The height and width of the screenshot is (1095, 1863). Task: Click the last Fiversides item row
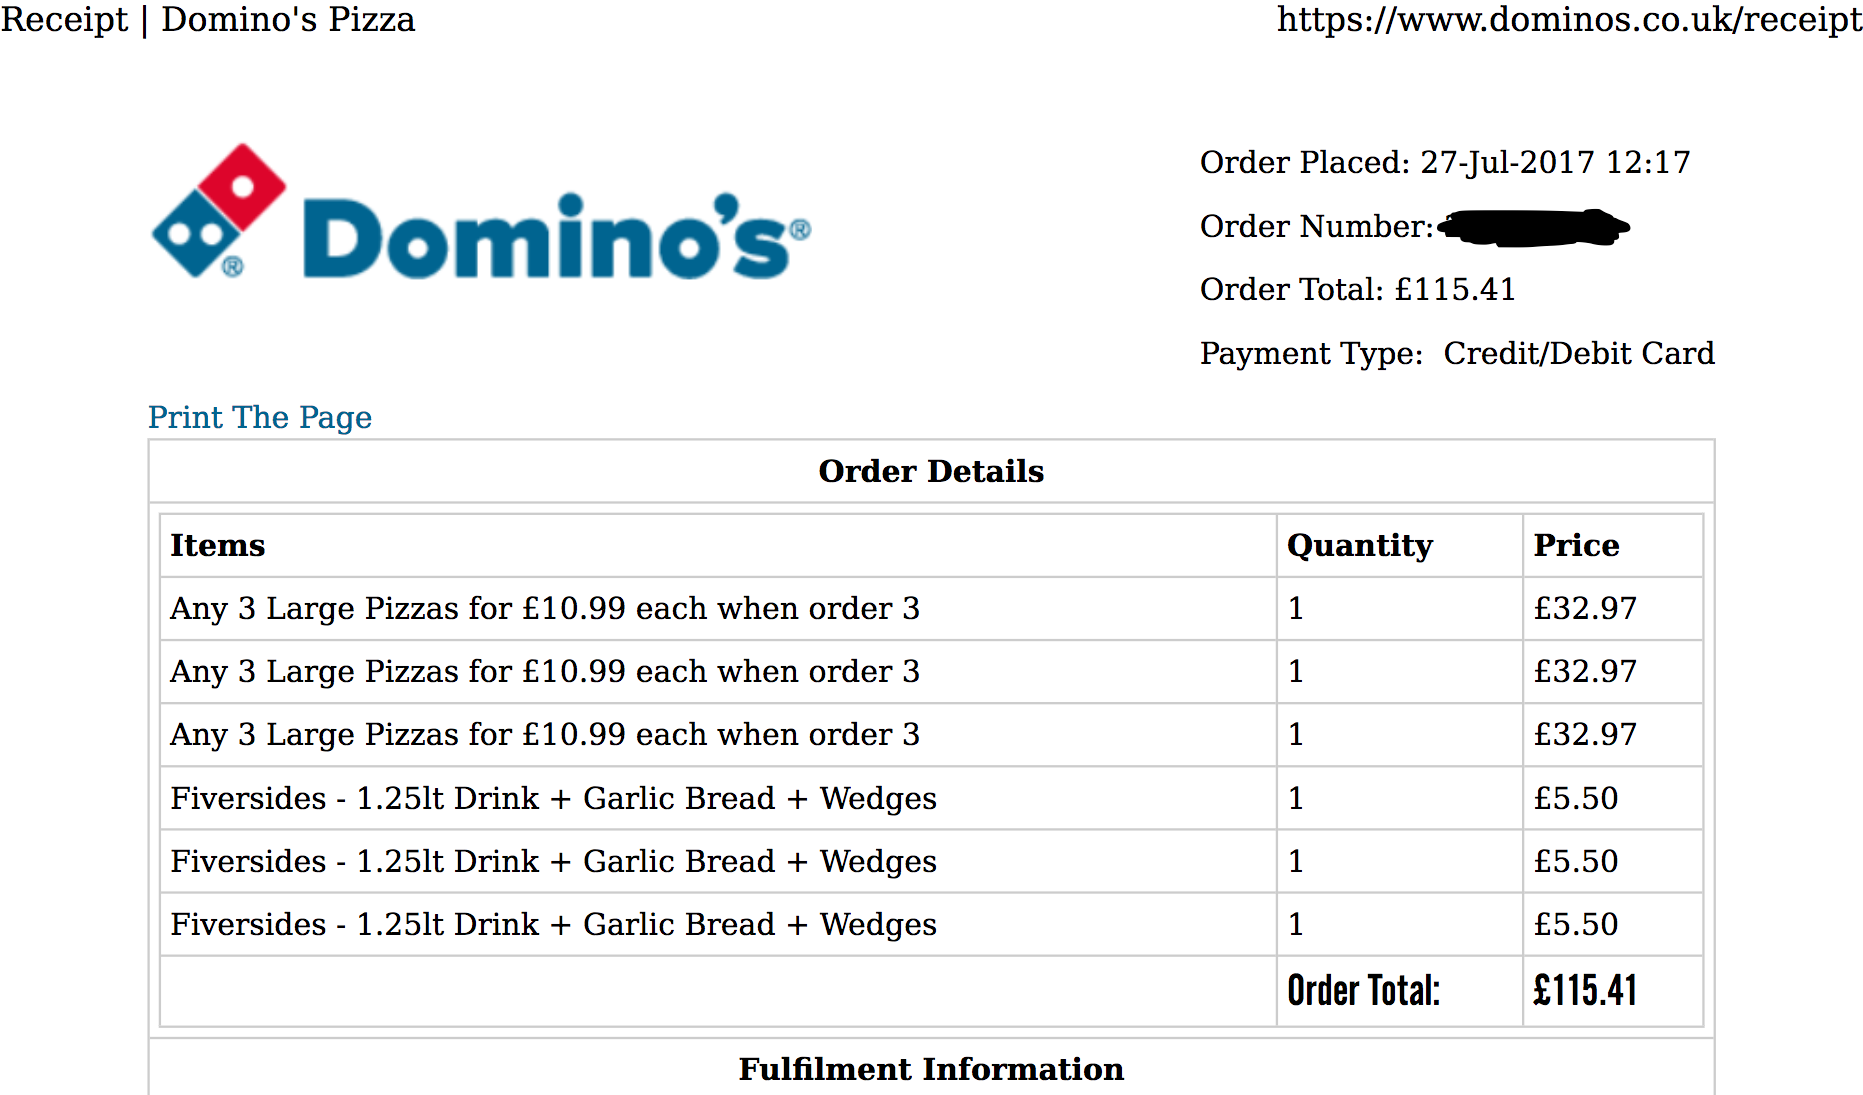click(931, 924)
